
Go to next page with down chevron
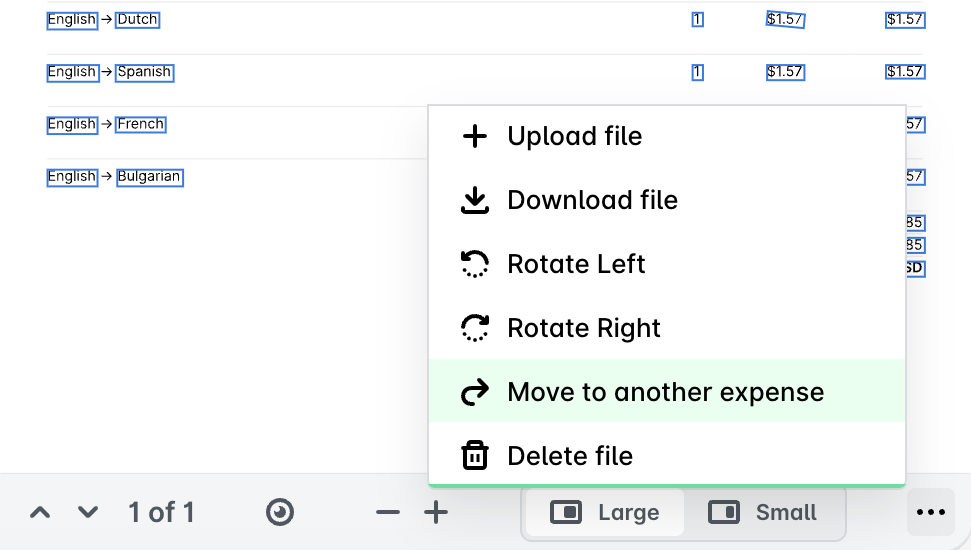(x=88, y=512)
